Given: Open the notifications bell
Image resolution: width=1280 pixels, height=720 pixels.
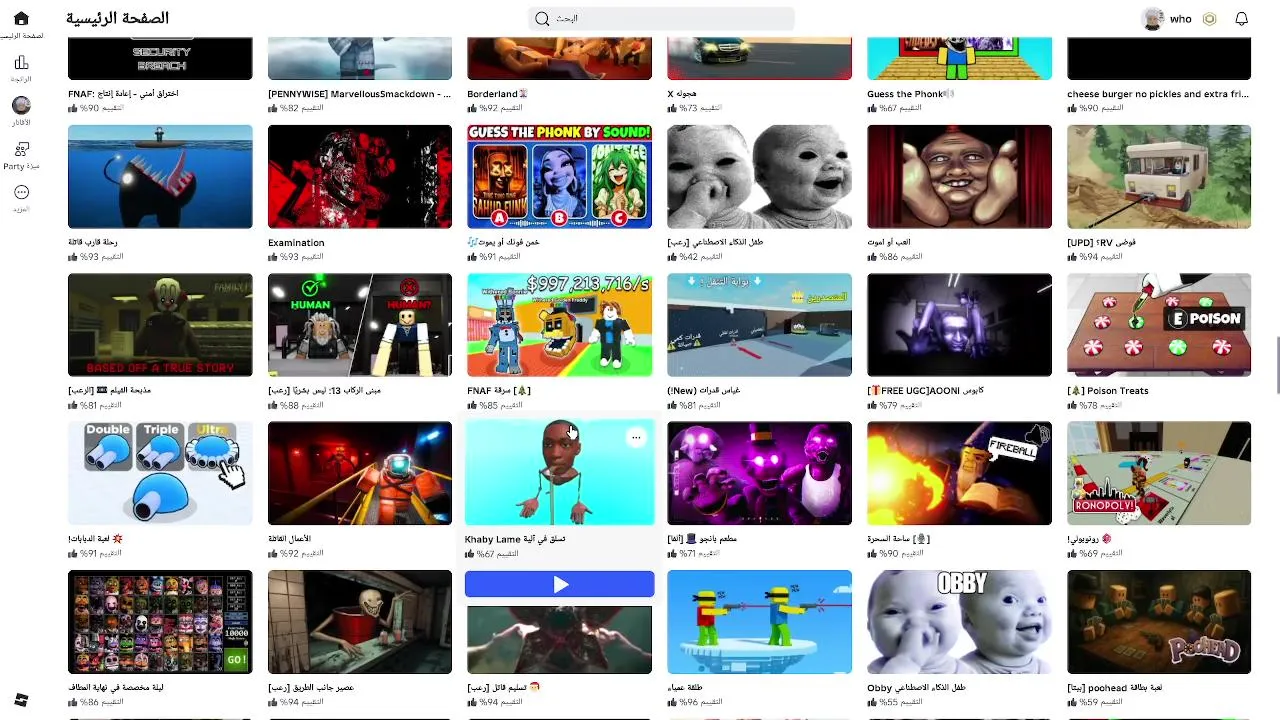Looking at the screenshot, I should pos(1241,18).
